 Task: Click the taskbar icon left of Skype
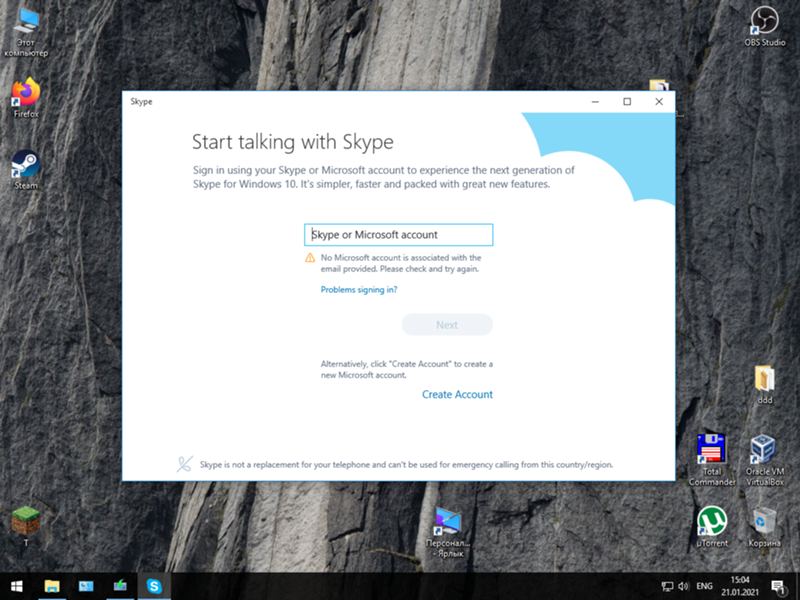(x=120, y=586)
